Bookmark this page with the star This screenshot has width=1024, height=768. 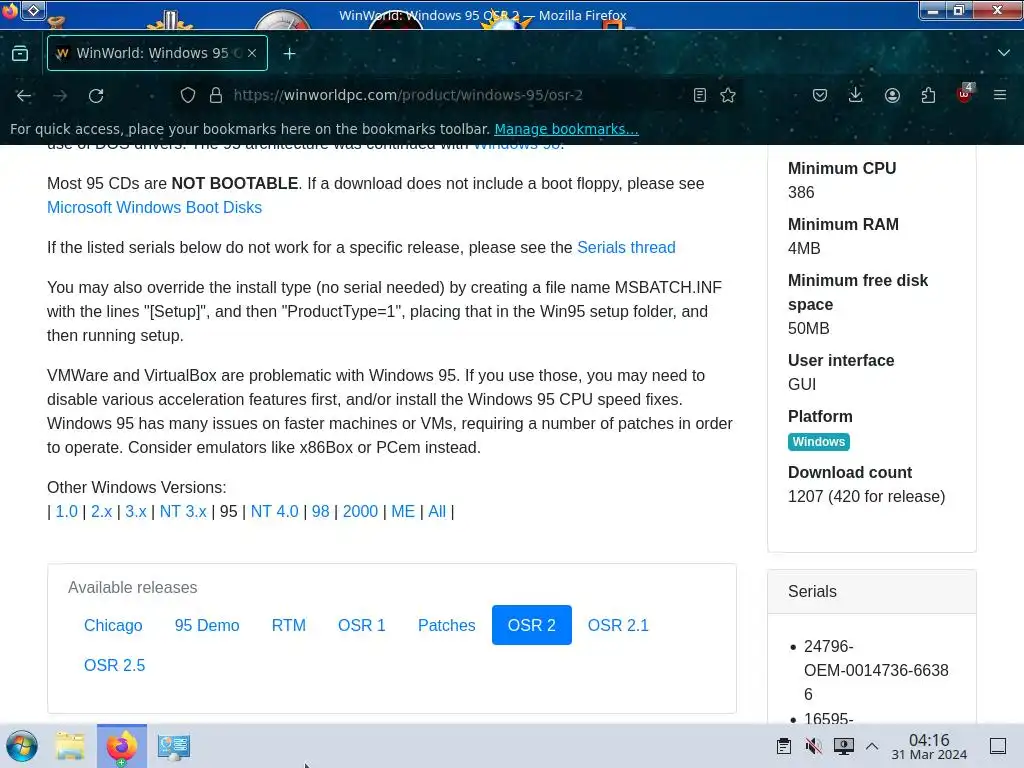click(728, 95)
